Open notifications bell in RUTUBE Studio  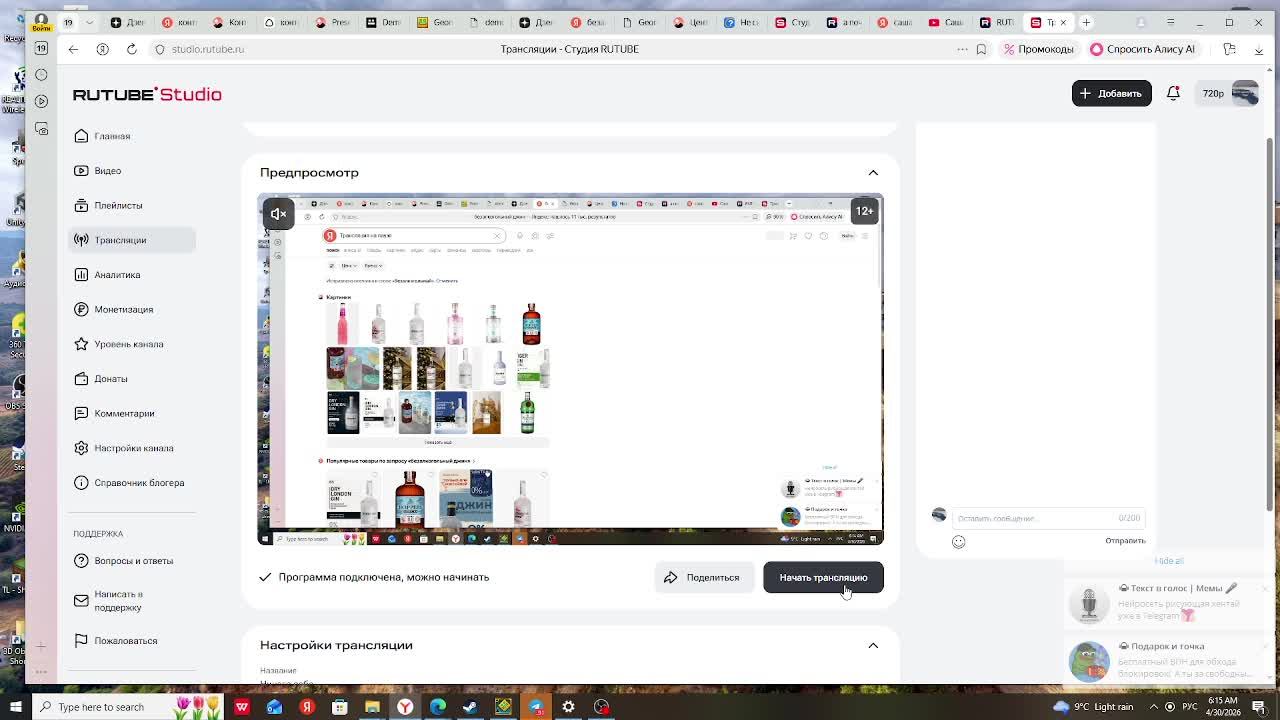click(1173, 93)
